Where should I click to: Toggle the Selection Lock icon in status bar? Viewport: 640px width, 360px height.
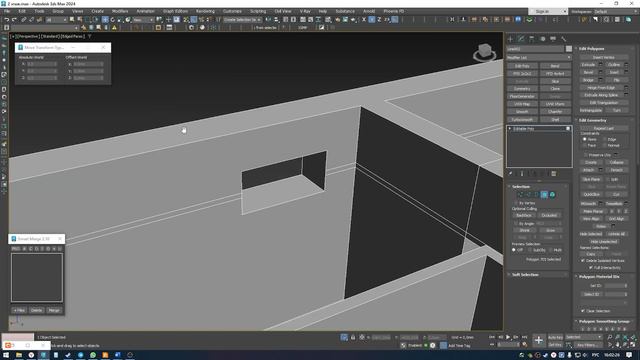(353, 338)
